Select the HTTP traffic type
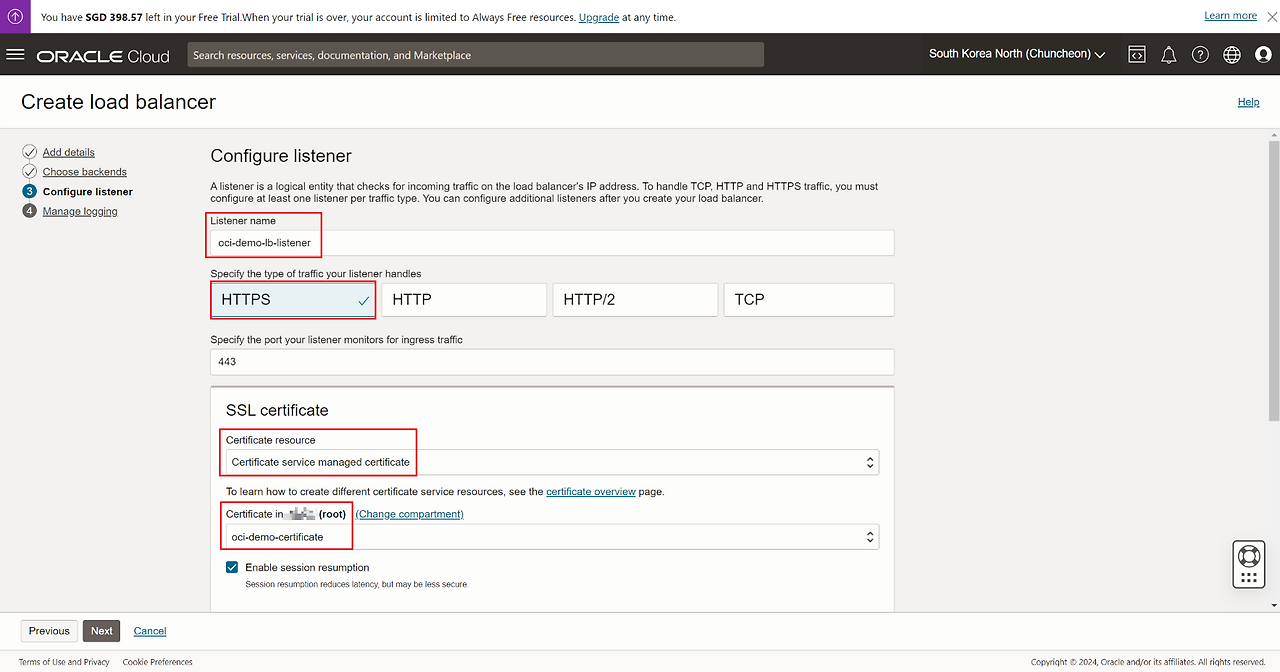The height and width of the screenshot is (672, 1280). (x=464, y=300)
